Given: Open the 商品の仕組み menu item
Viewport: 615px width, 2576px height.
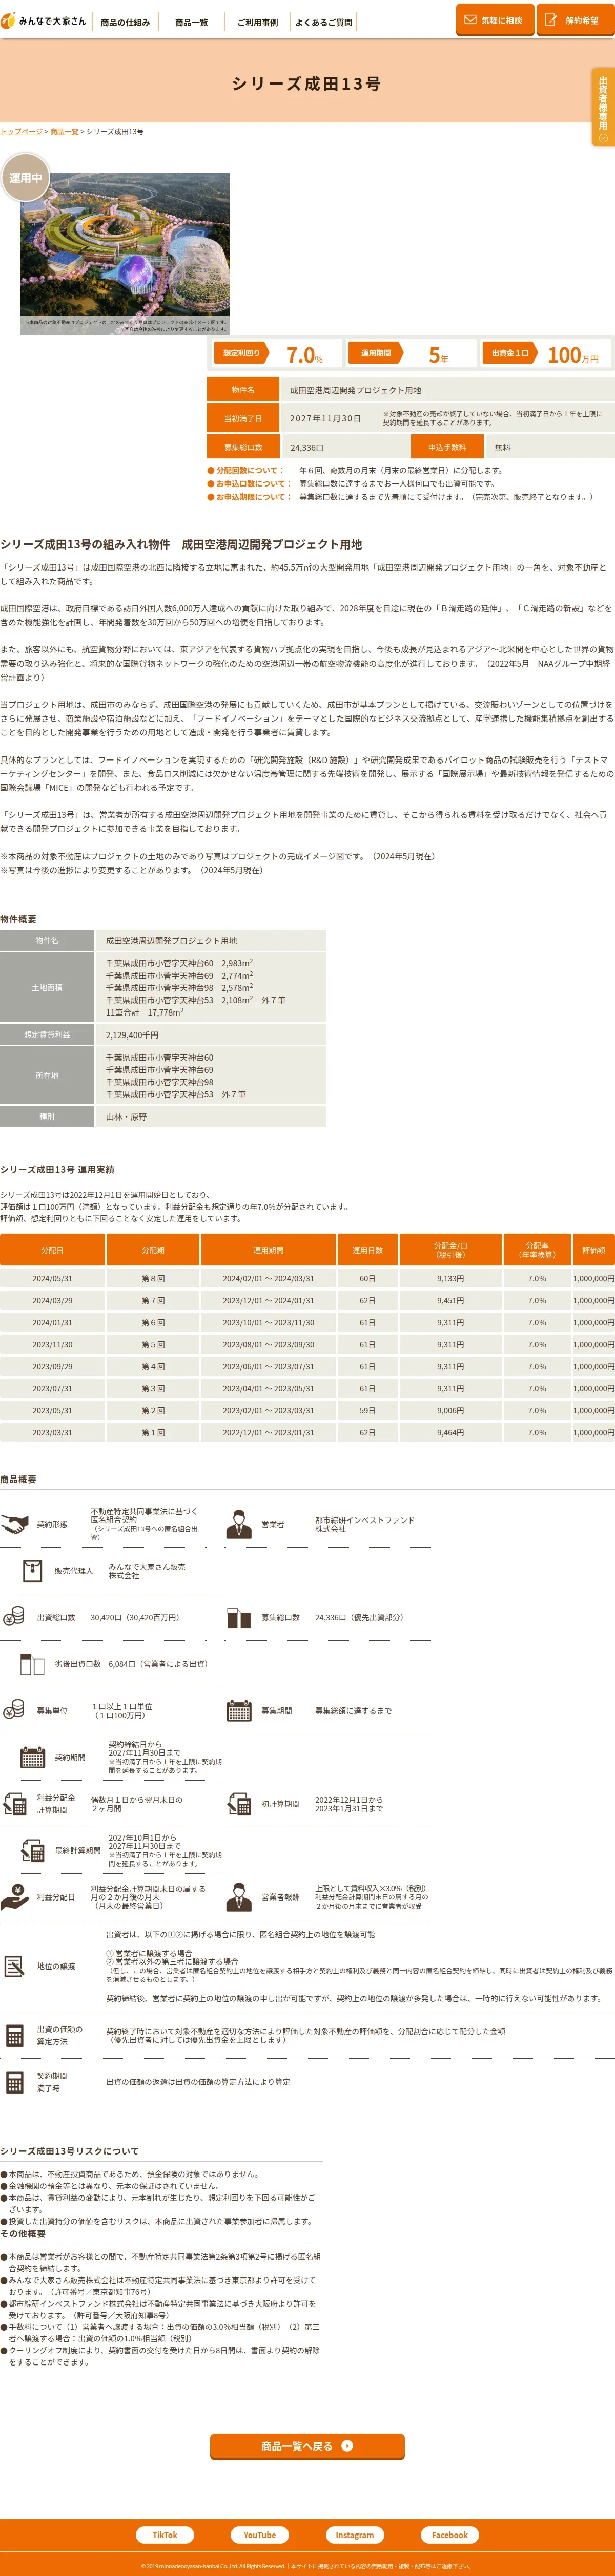Looking at the screenshot, I should [125, 22].
